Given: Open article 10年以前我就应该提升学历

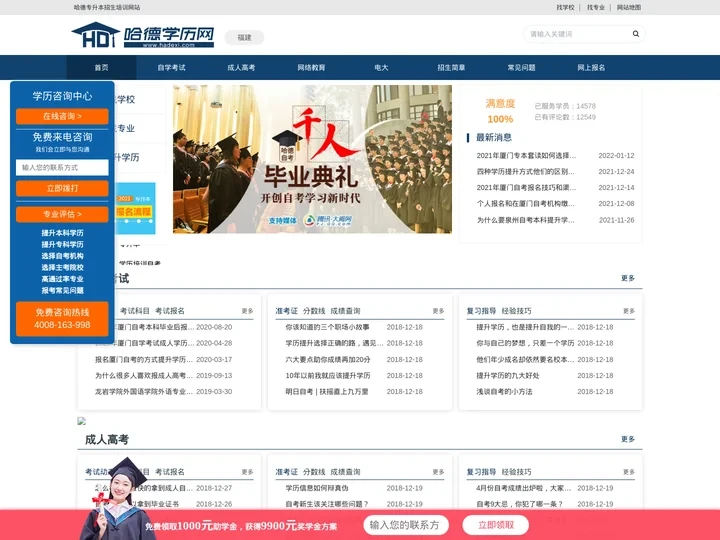Looking at the screenshot, I should (x=328, y=376).
